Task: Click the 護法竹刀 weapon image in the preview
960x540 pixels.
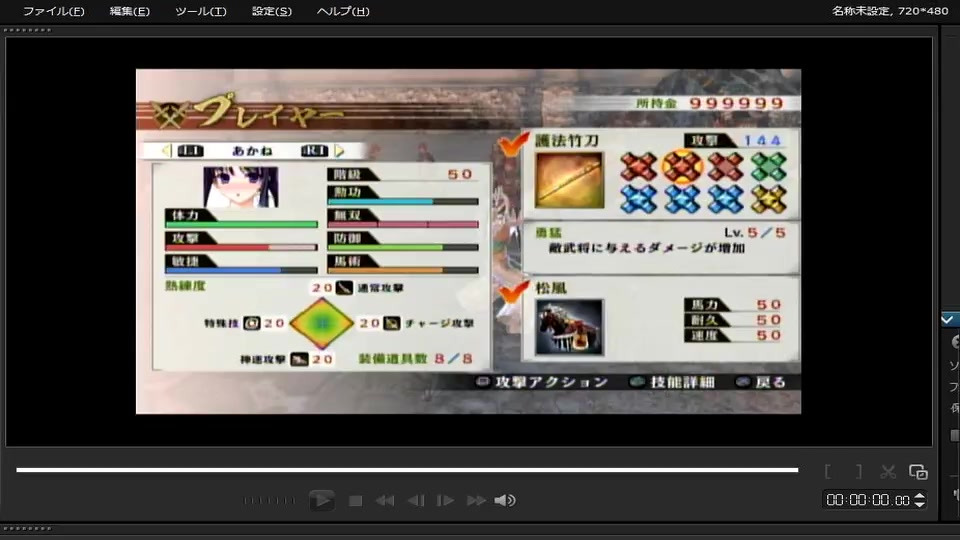Action: click(569, 180)
